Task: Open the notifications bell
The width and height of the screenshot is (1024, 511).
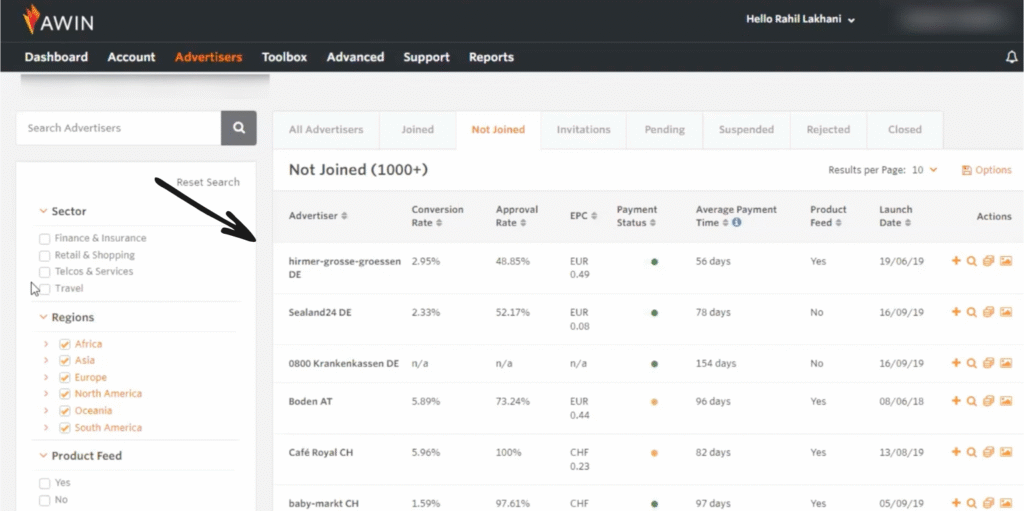Action: coord(1012,58)
